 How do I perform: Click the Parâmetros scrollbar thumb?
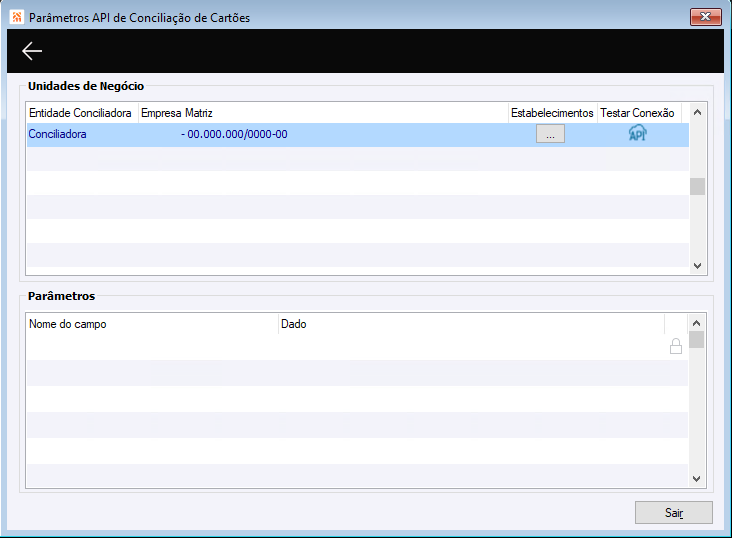[x=697, y=340]
